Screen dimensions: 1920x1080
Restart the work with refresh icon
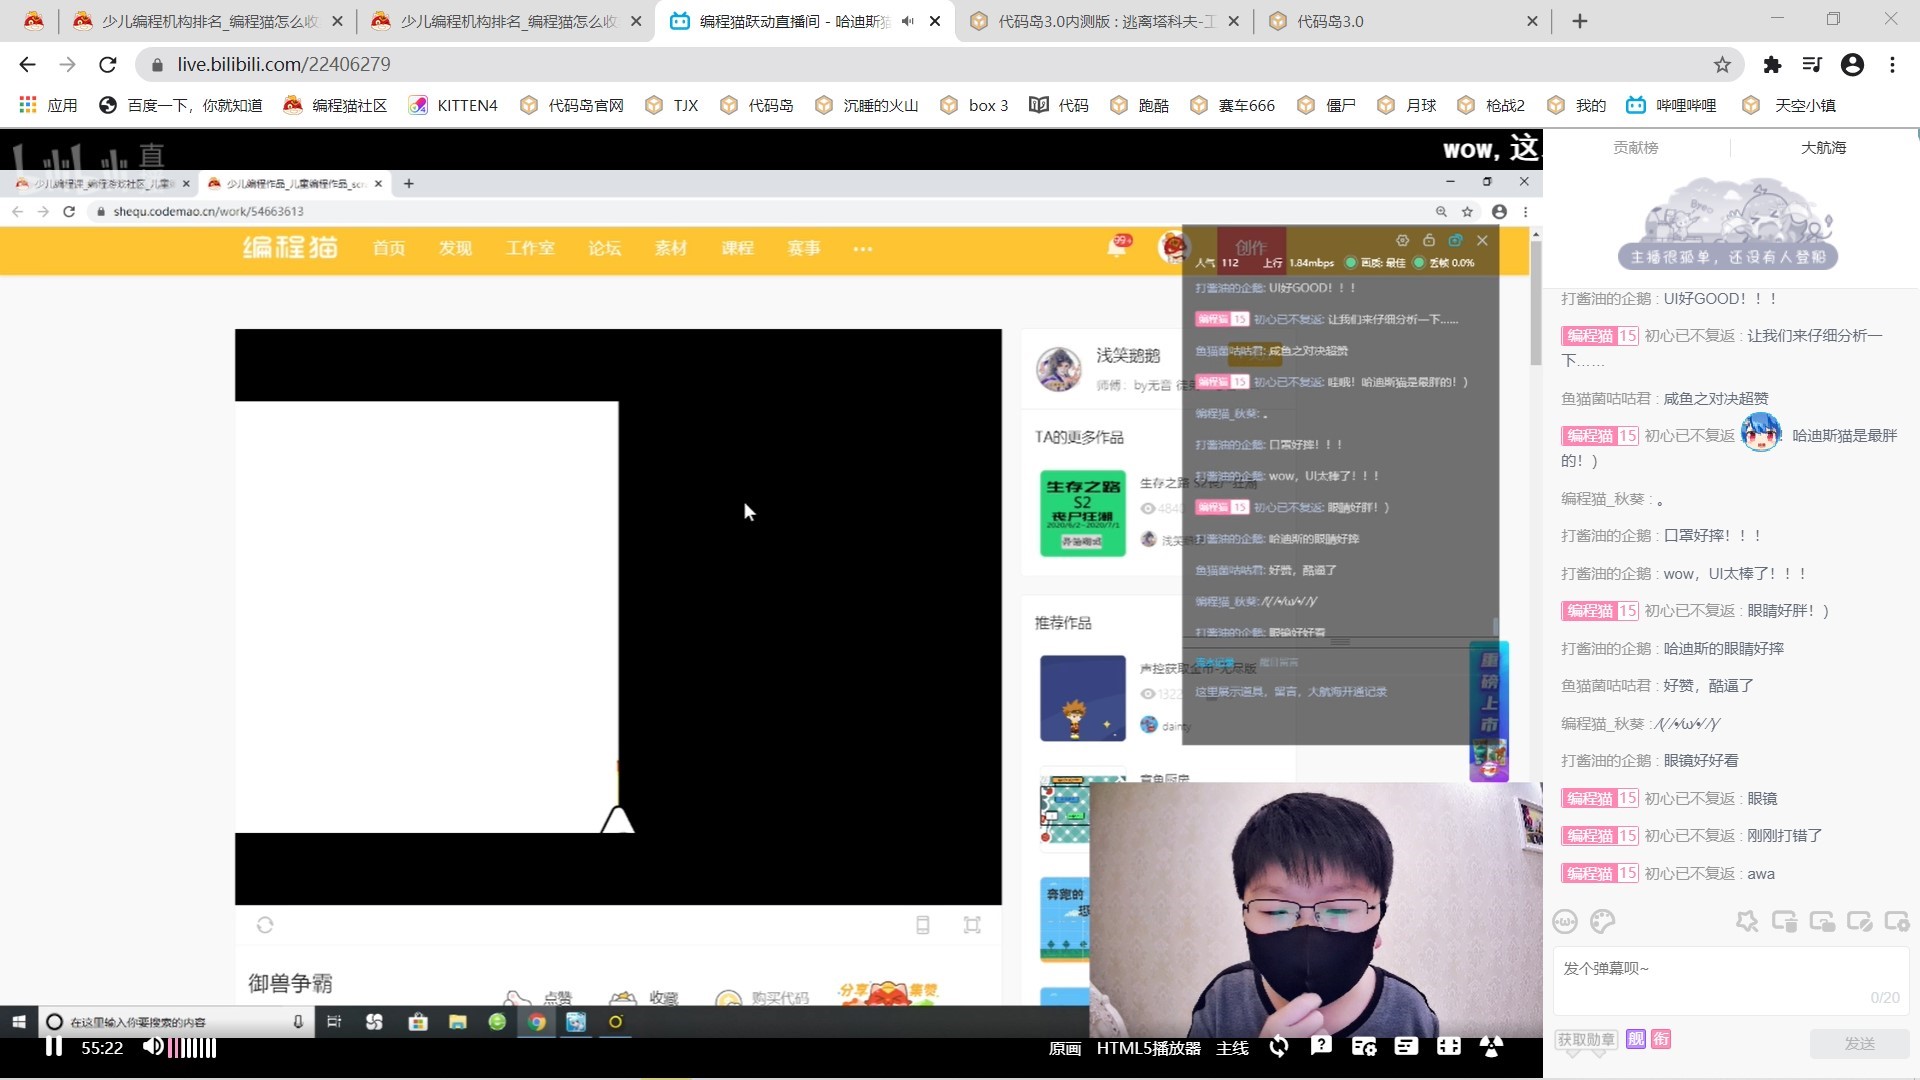coord(265,925)
